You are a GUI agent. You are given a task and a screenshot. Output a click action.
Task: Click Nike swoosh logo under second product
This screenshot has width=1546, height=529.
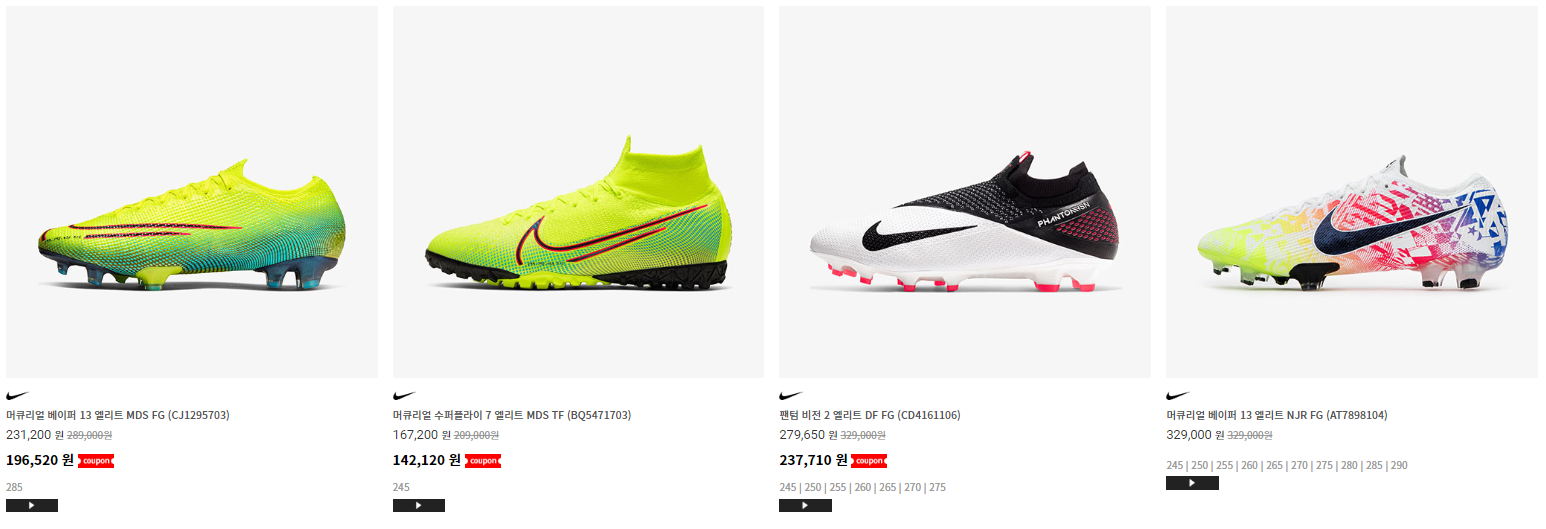[405, 396]
